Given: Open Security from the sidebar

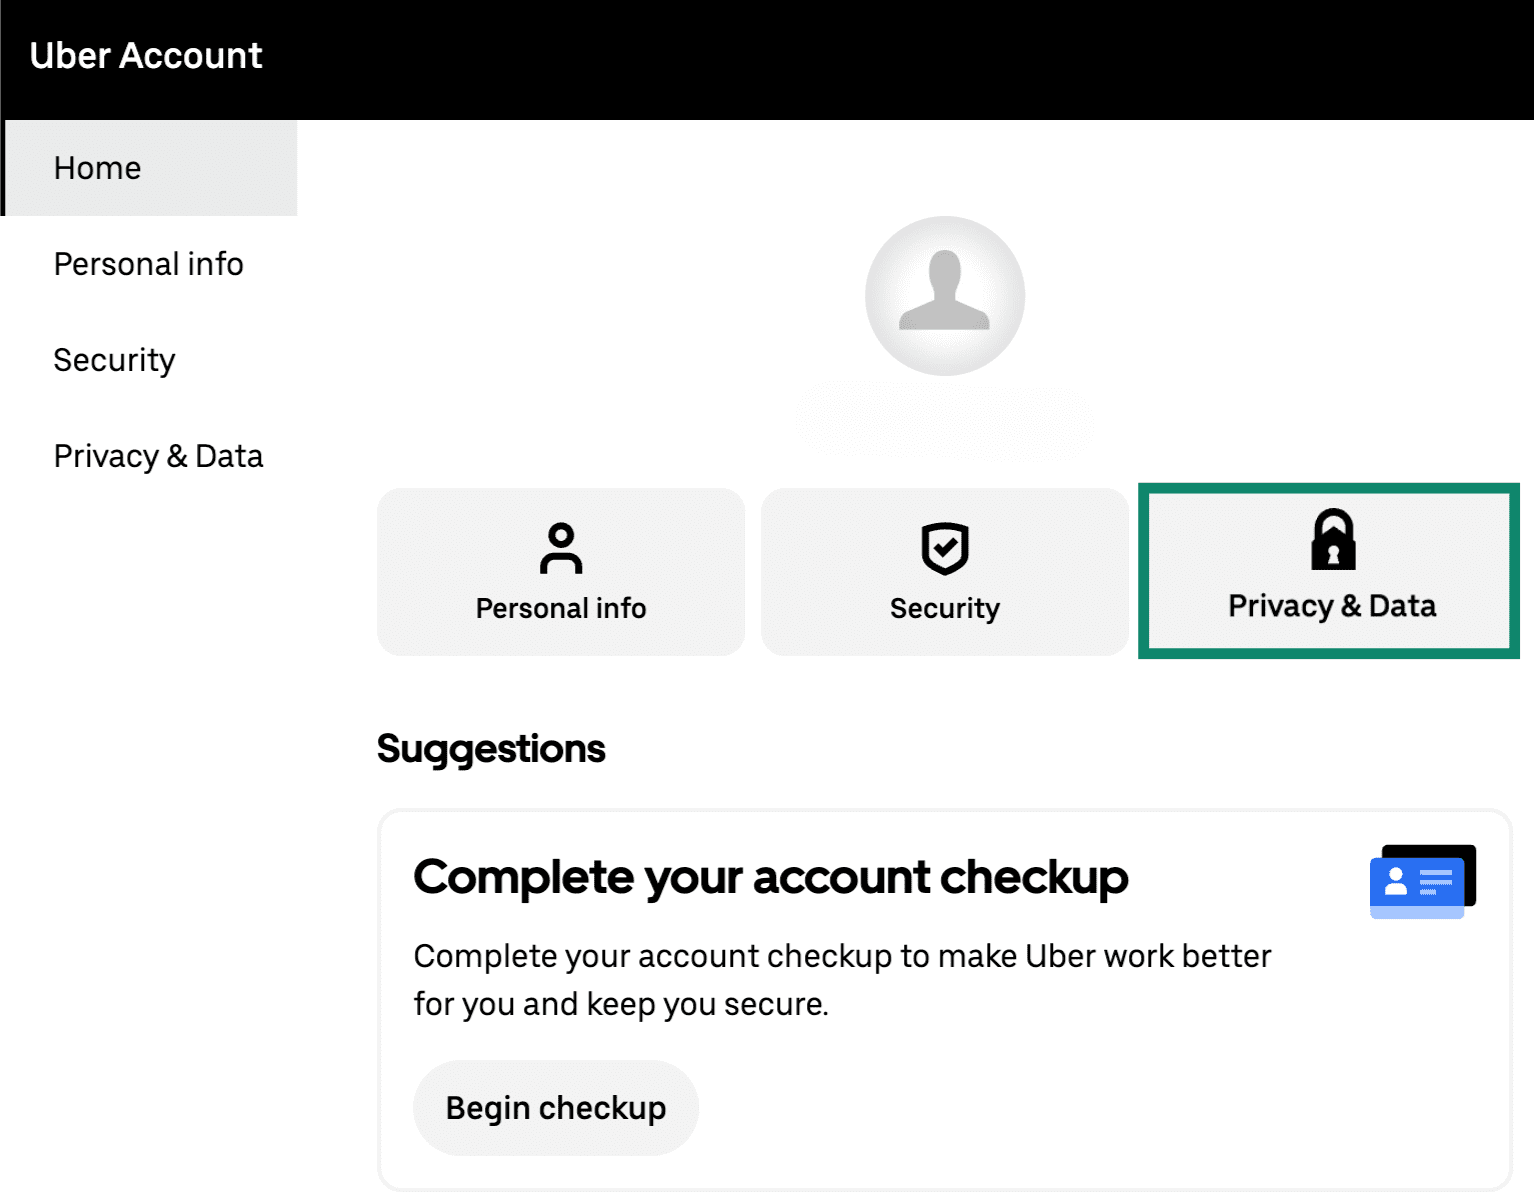Looking at the screenshot, I should click(x=114, y=359).
